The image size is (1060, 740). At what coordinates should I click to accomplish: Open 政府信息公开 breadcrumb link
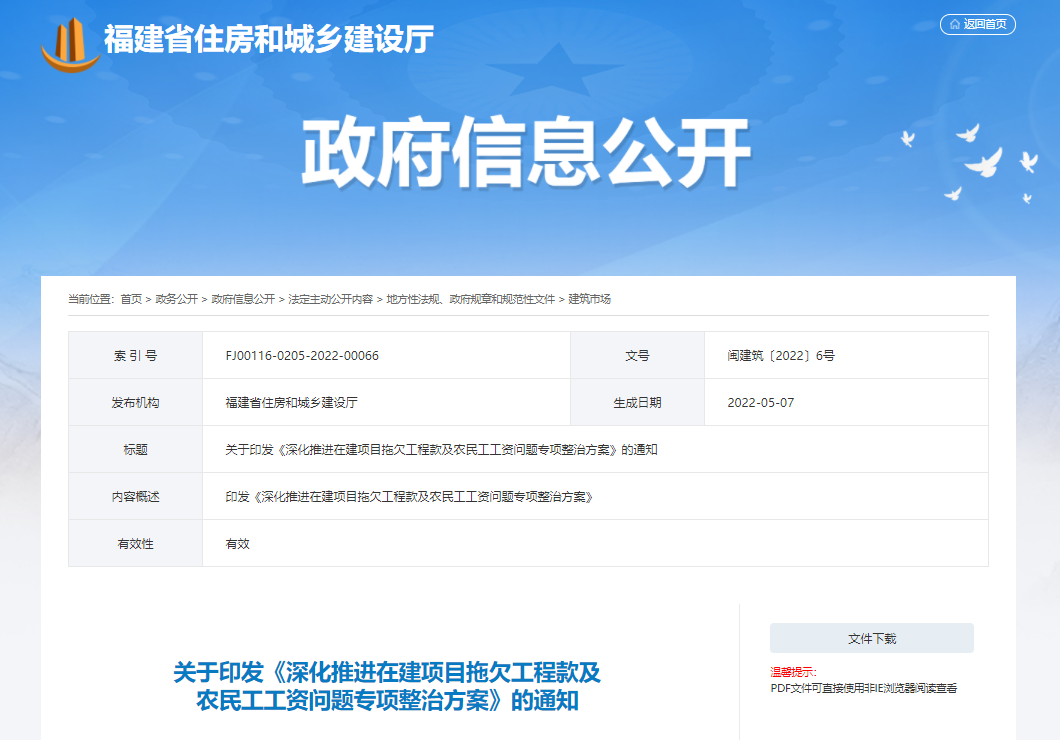point(243,299)
